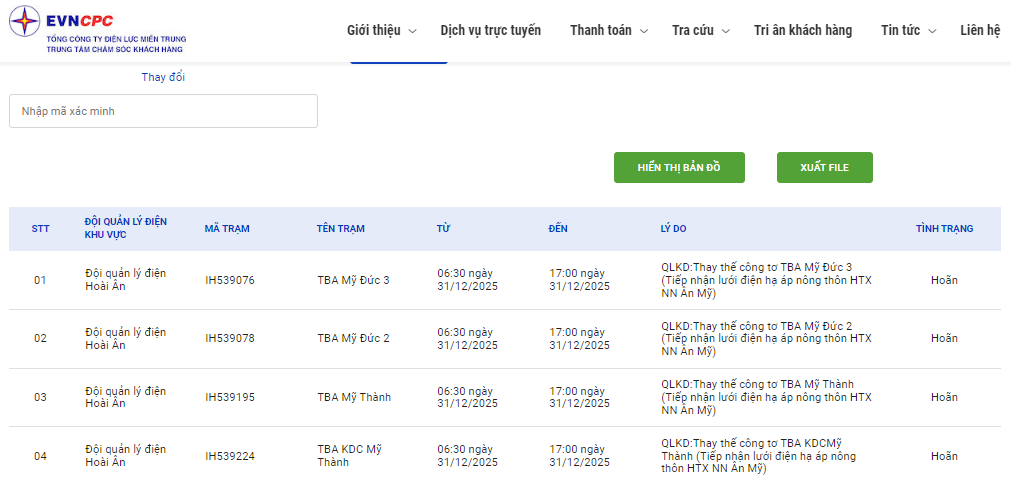Open Tri ân khách hàng menu item
This screenshot has height=484, width=1011.
coord(803,30)
